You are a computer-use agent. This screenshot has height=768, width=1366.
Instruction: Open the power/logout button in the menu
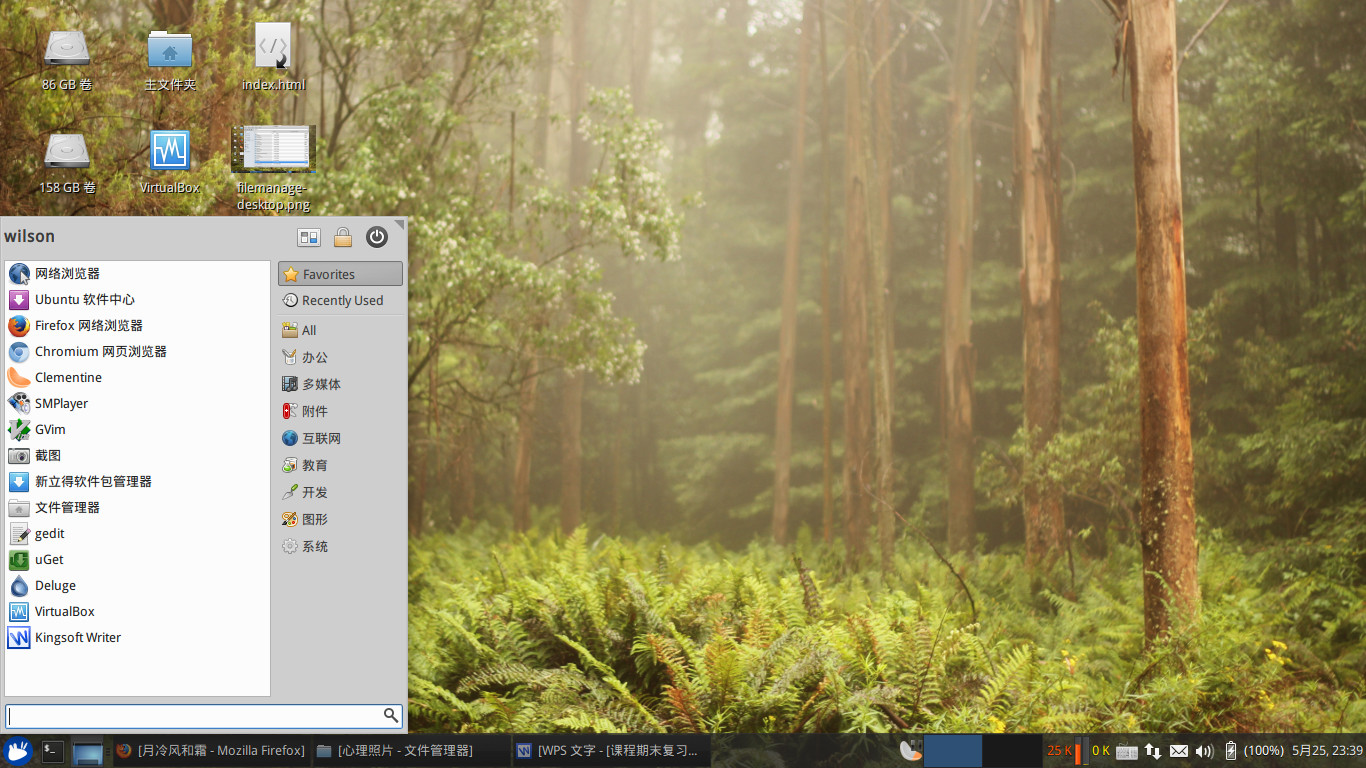pos(377,237)
